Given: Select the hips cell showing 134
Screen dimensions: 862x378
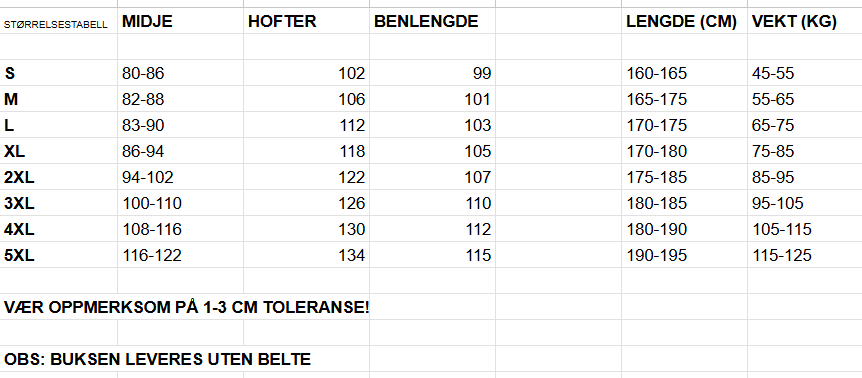Looking at the screenshot, I should [306, 255].
